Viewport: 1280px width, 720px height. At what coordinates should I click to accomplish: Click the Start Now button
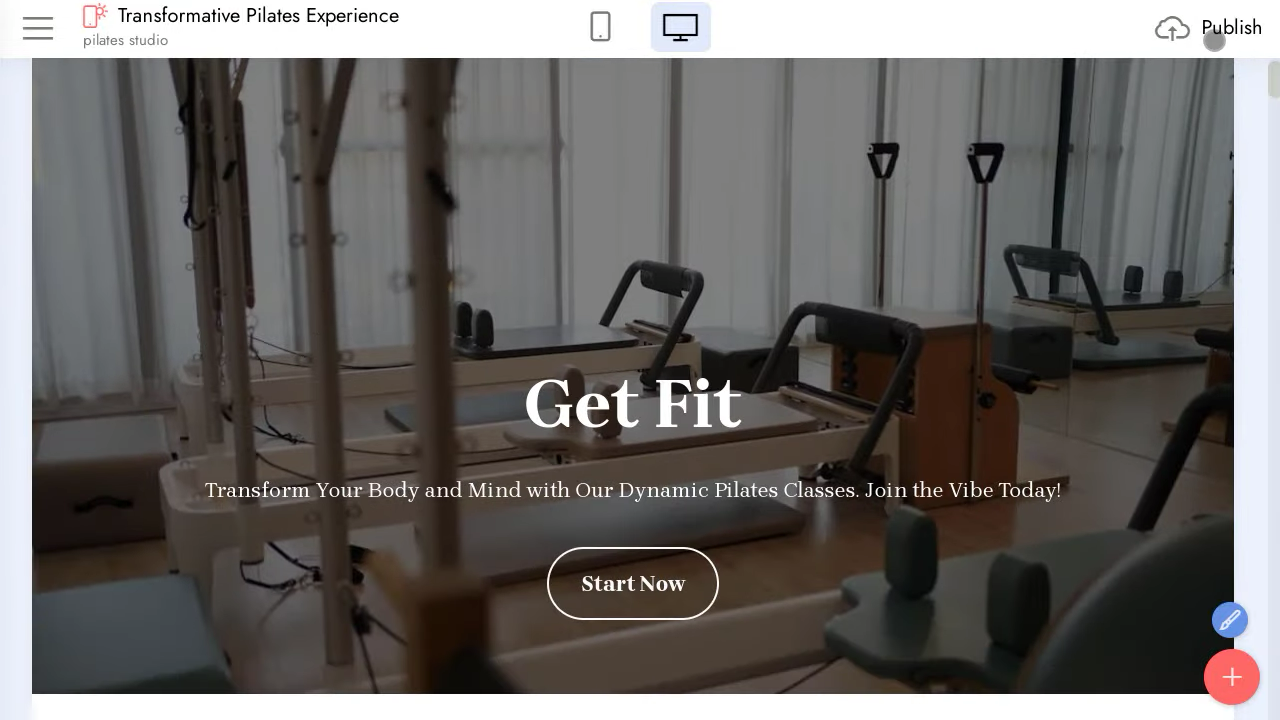coord(633,583)
